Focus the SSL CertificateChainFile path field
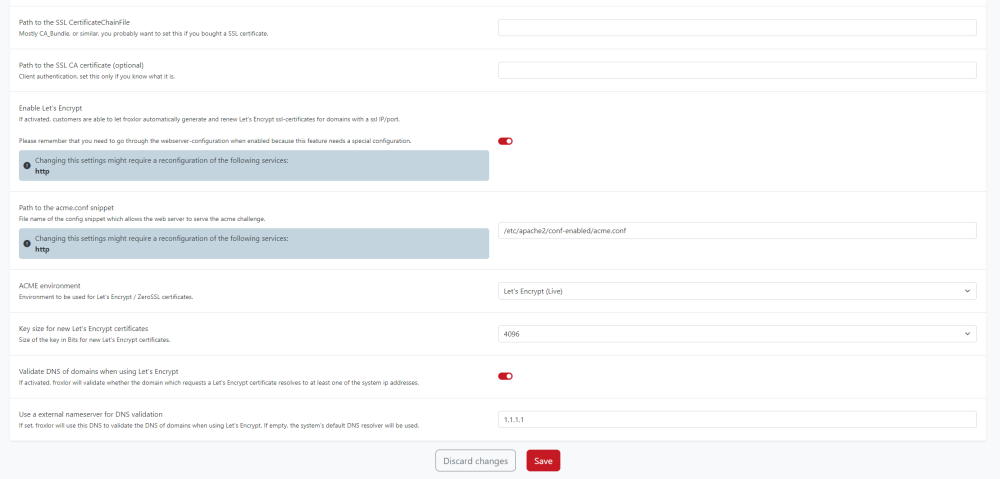The height and width of the screenshot is (479, 1000). pyautogui.click(x=737, y=28)
